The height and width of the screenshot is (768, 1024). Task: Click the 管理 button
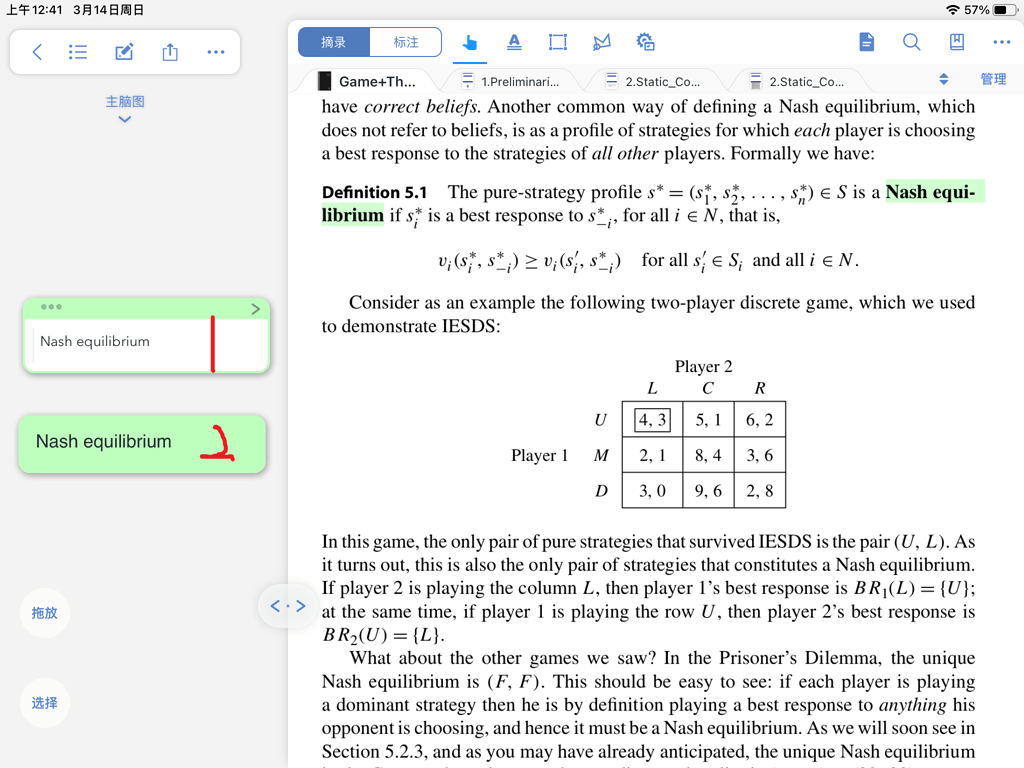point(993,80)
